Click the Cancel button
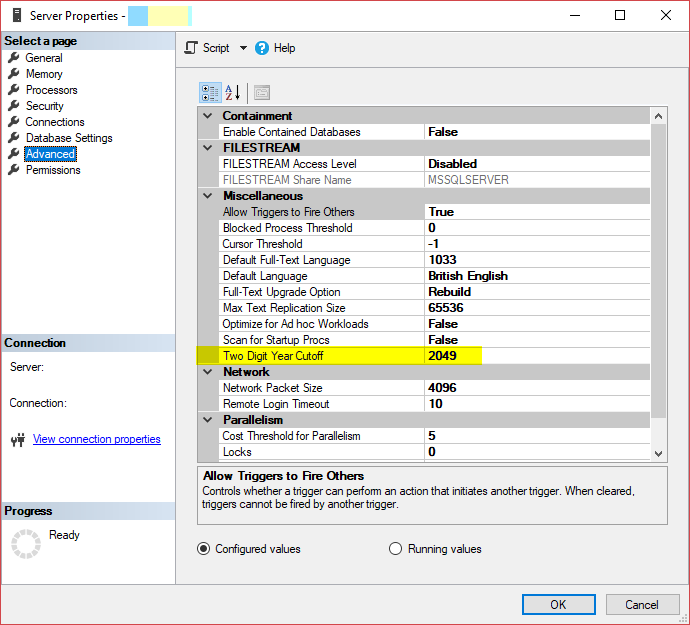 642,604
